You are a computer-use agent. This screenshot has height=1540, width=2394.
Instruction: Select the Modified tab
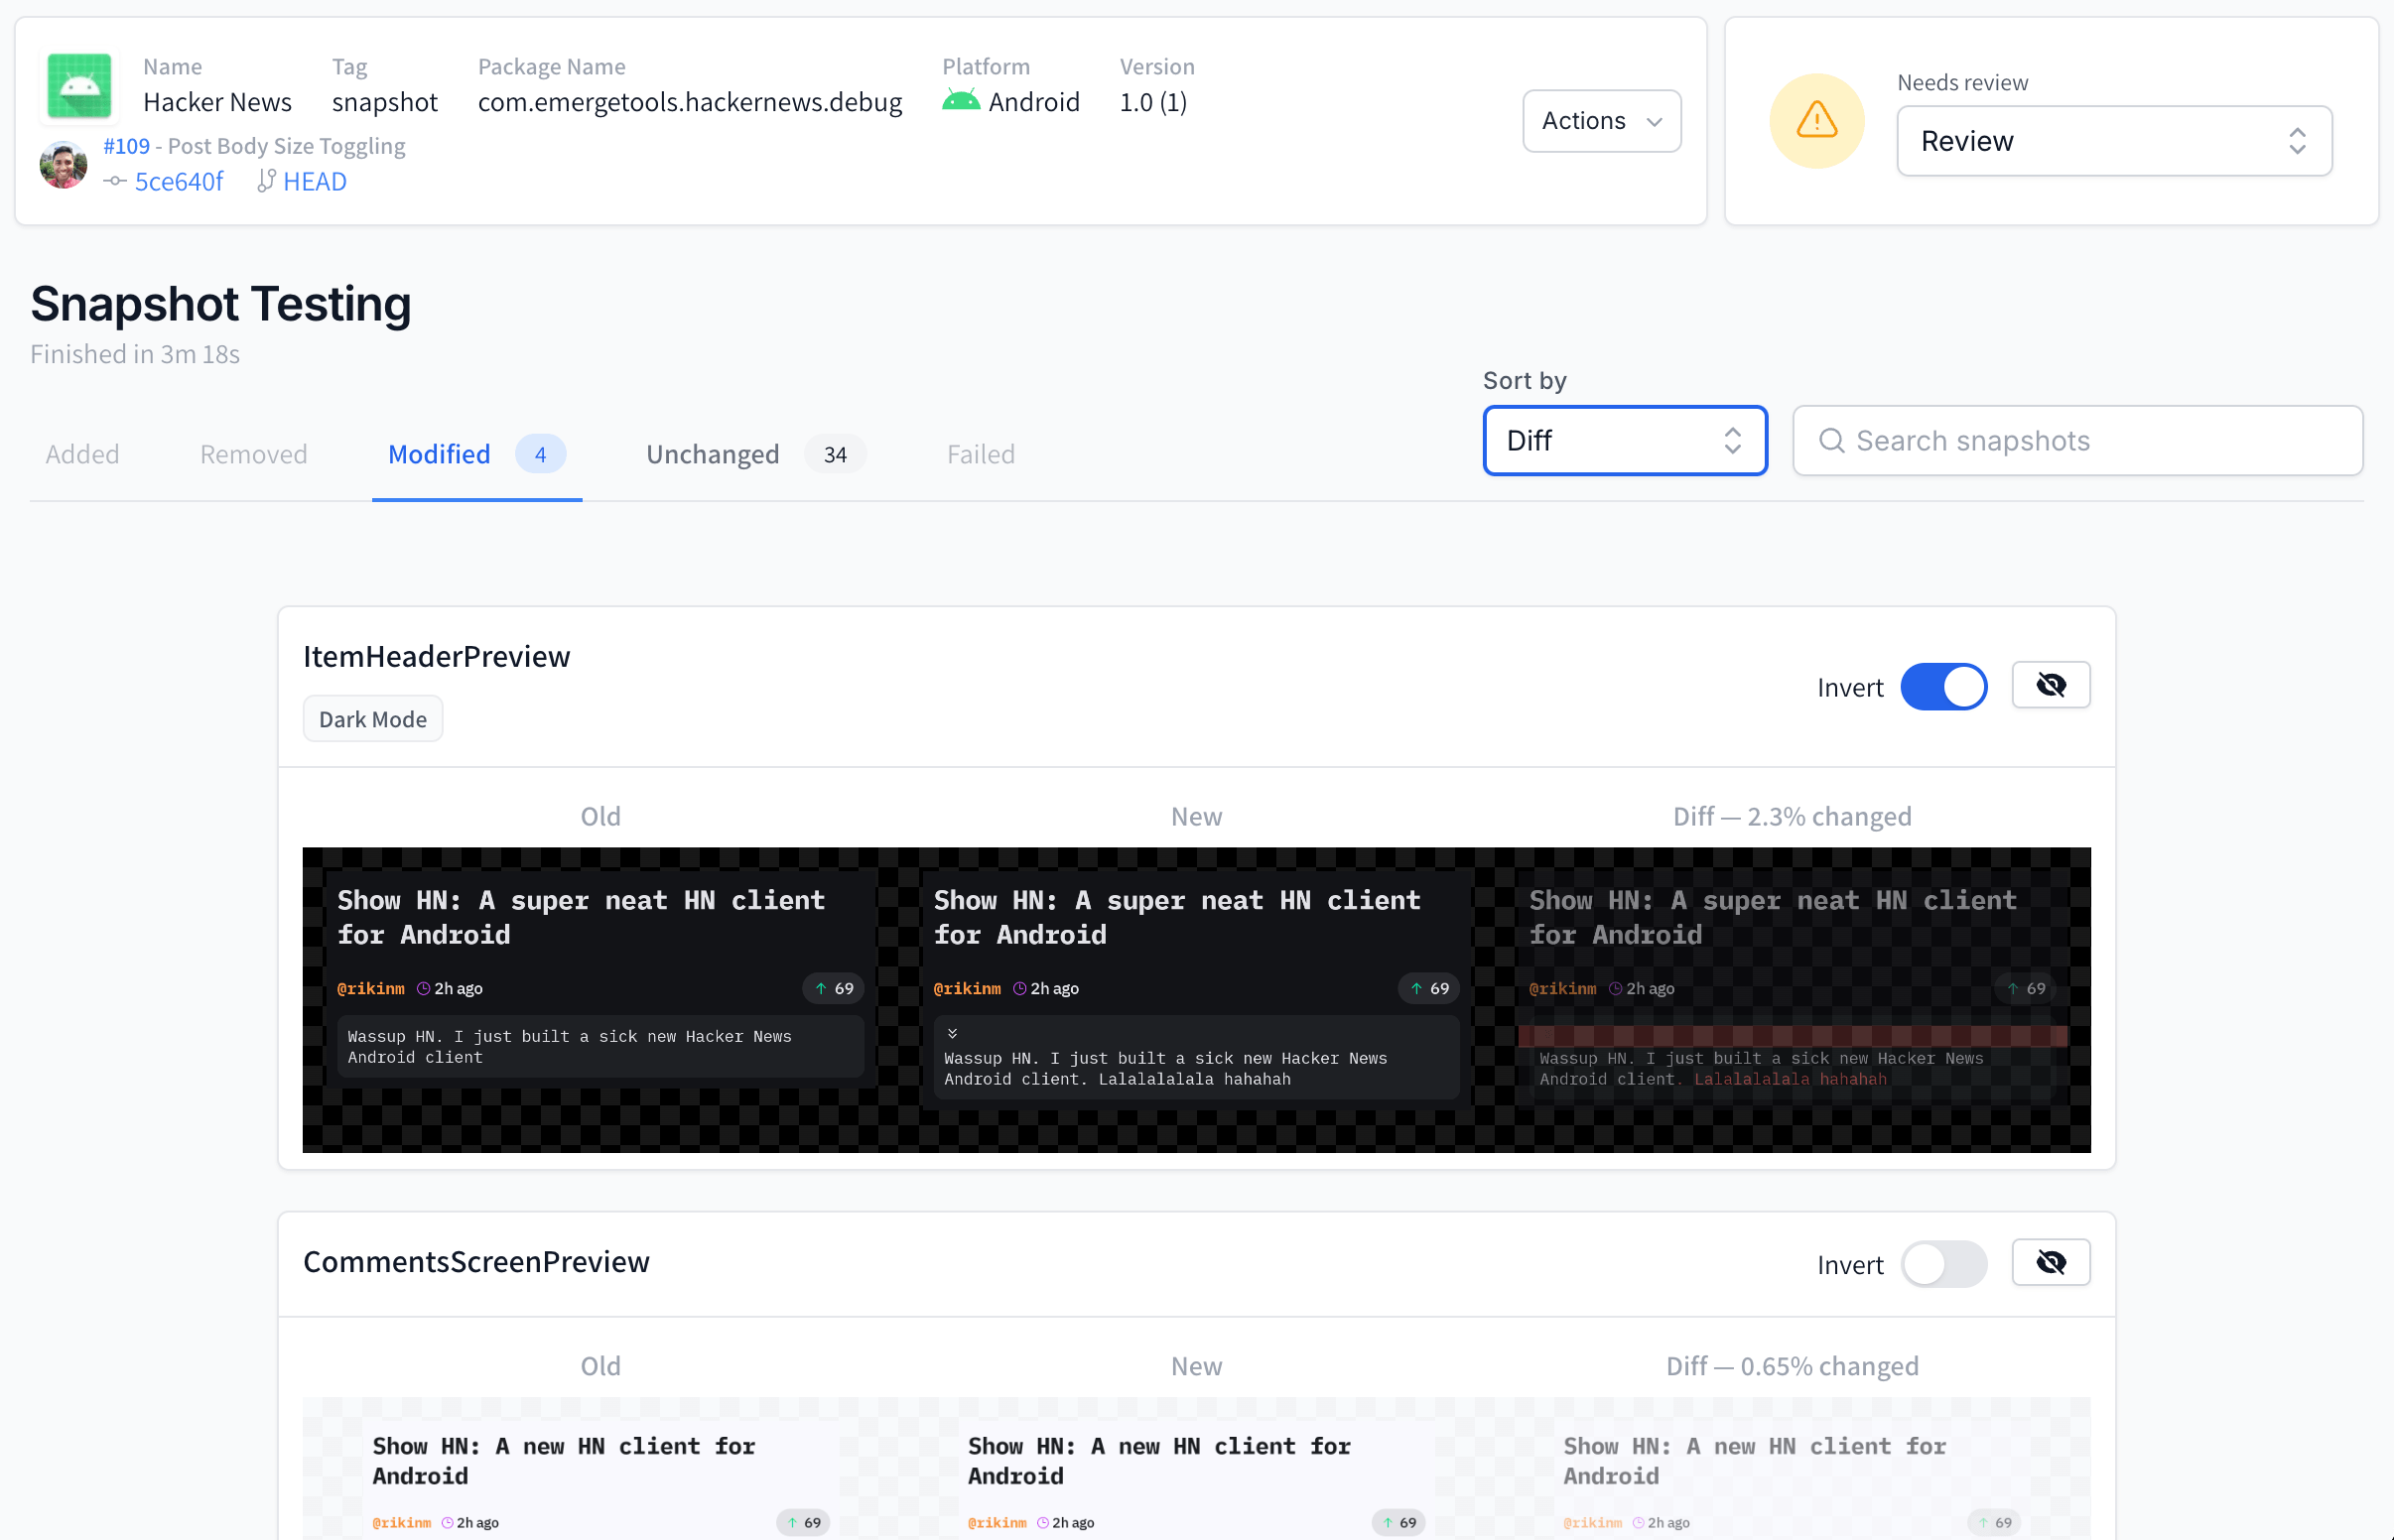(x=438, y=453)
